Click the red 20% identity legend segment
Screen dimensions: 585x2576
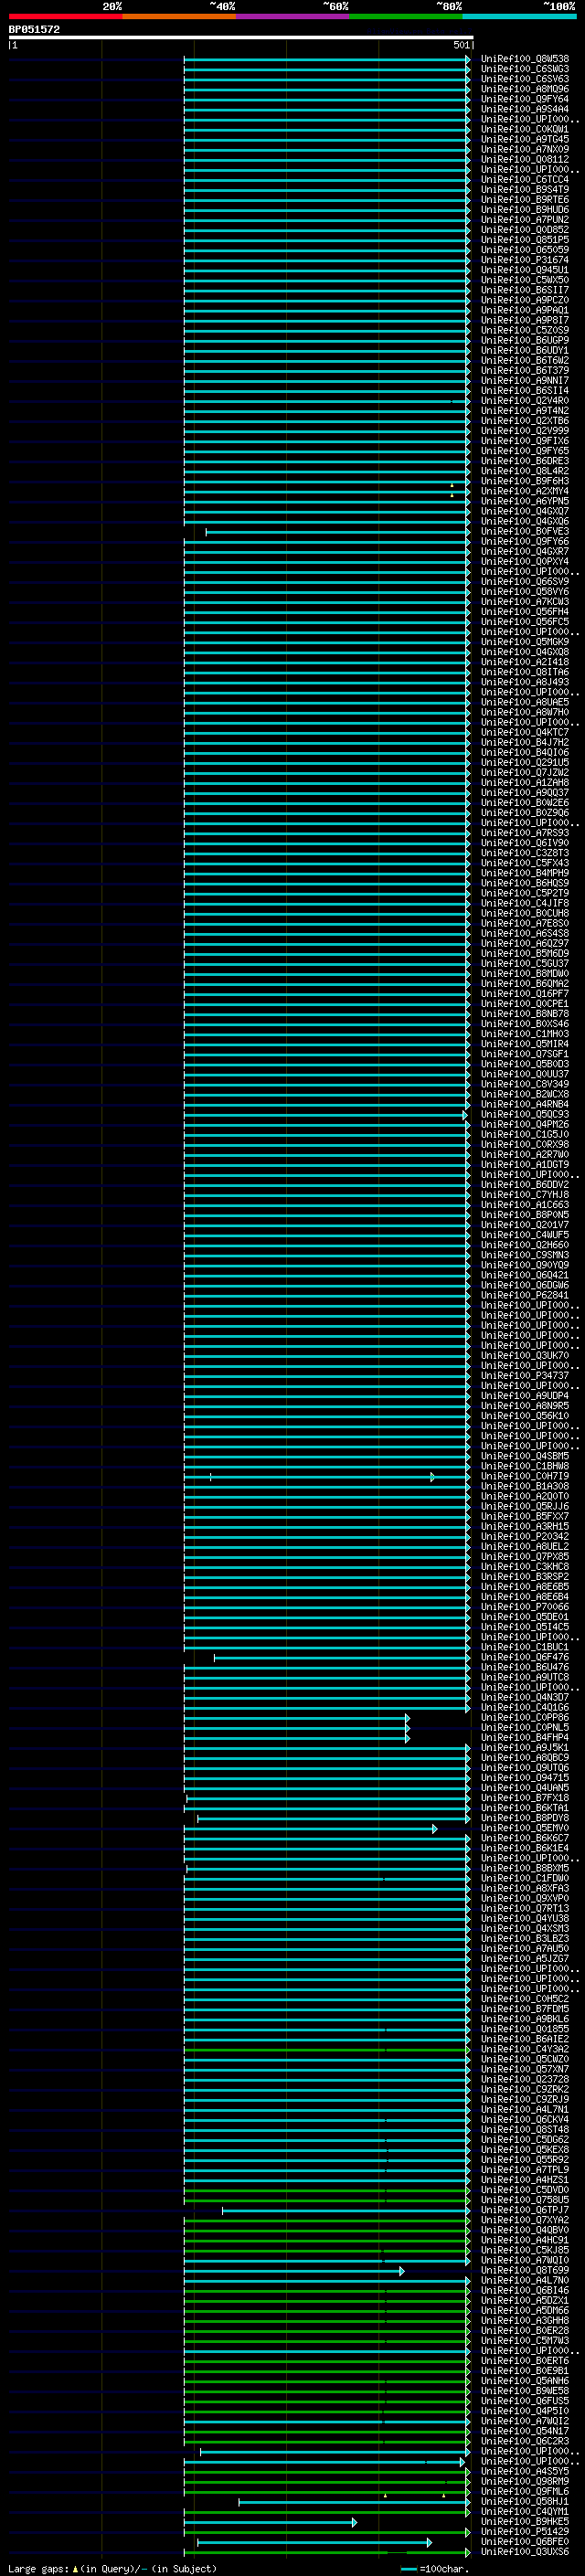(x=65, y=16)
